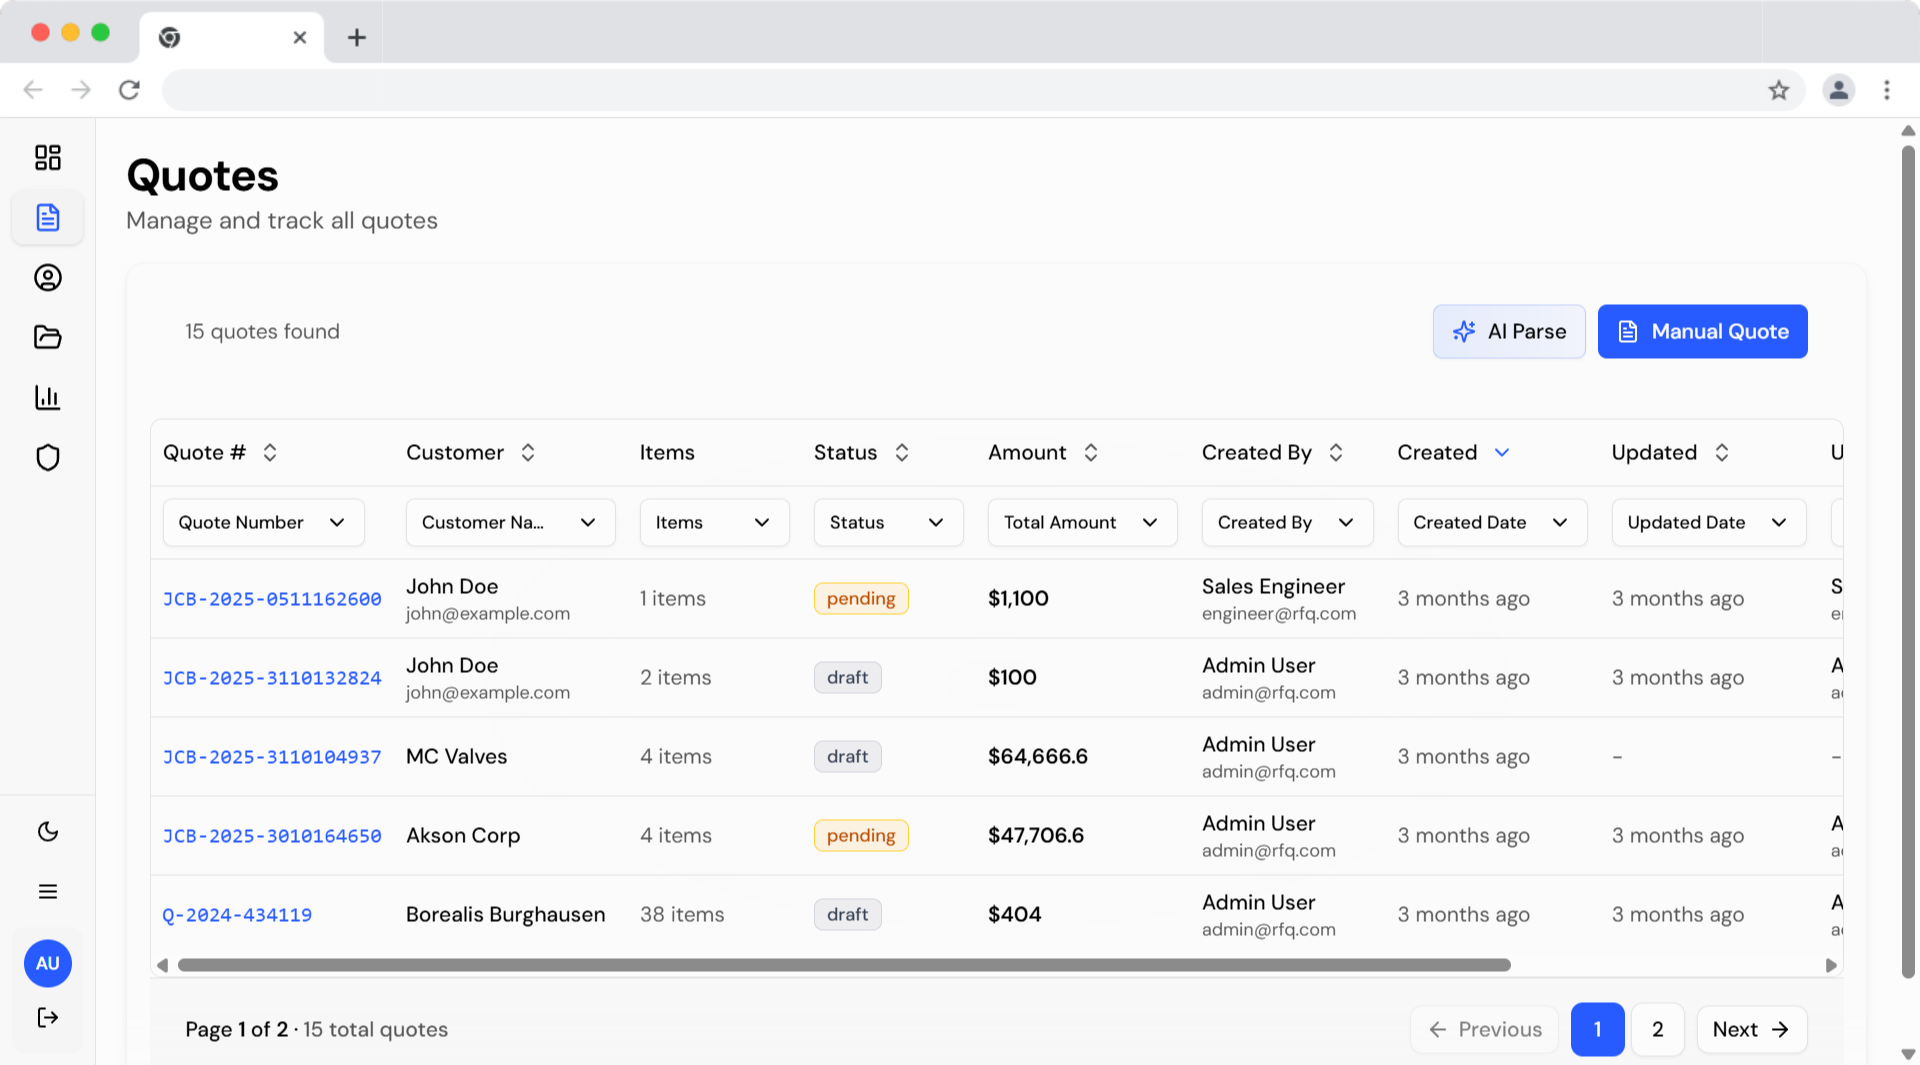Open the browser profile icon

[1838, 90]
